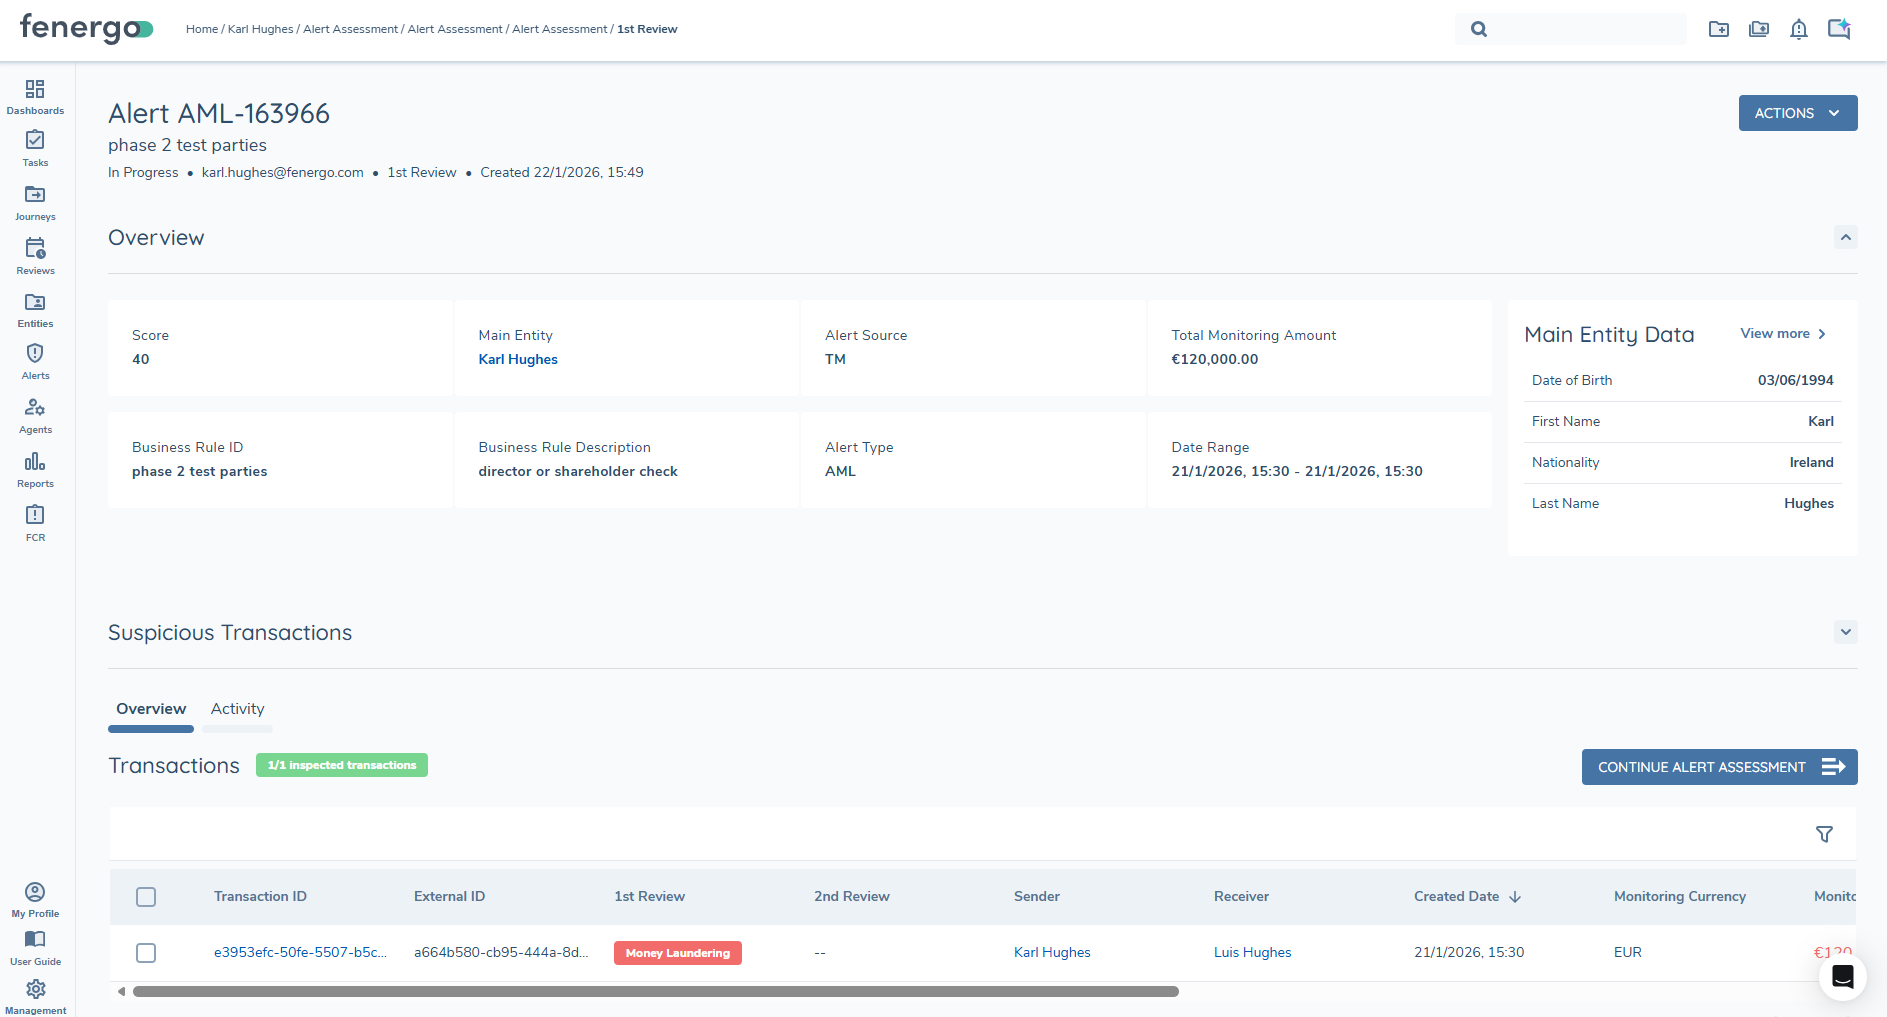Switch to the Activity tab
Screen dimensions: 1887x1017
pyautogui.click(x=237, y=709)
